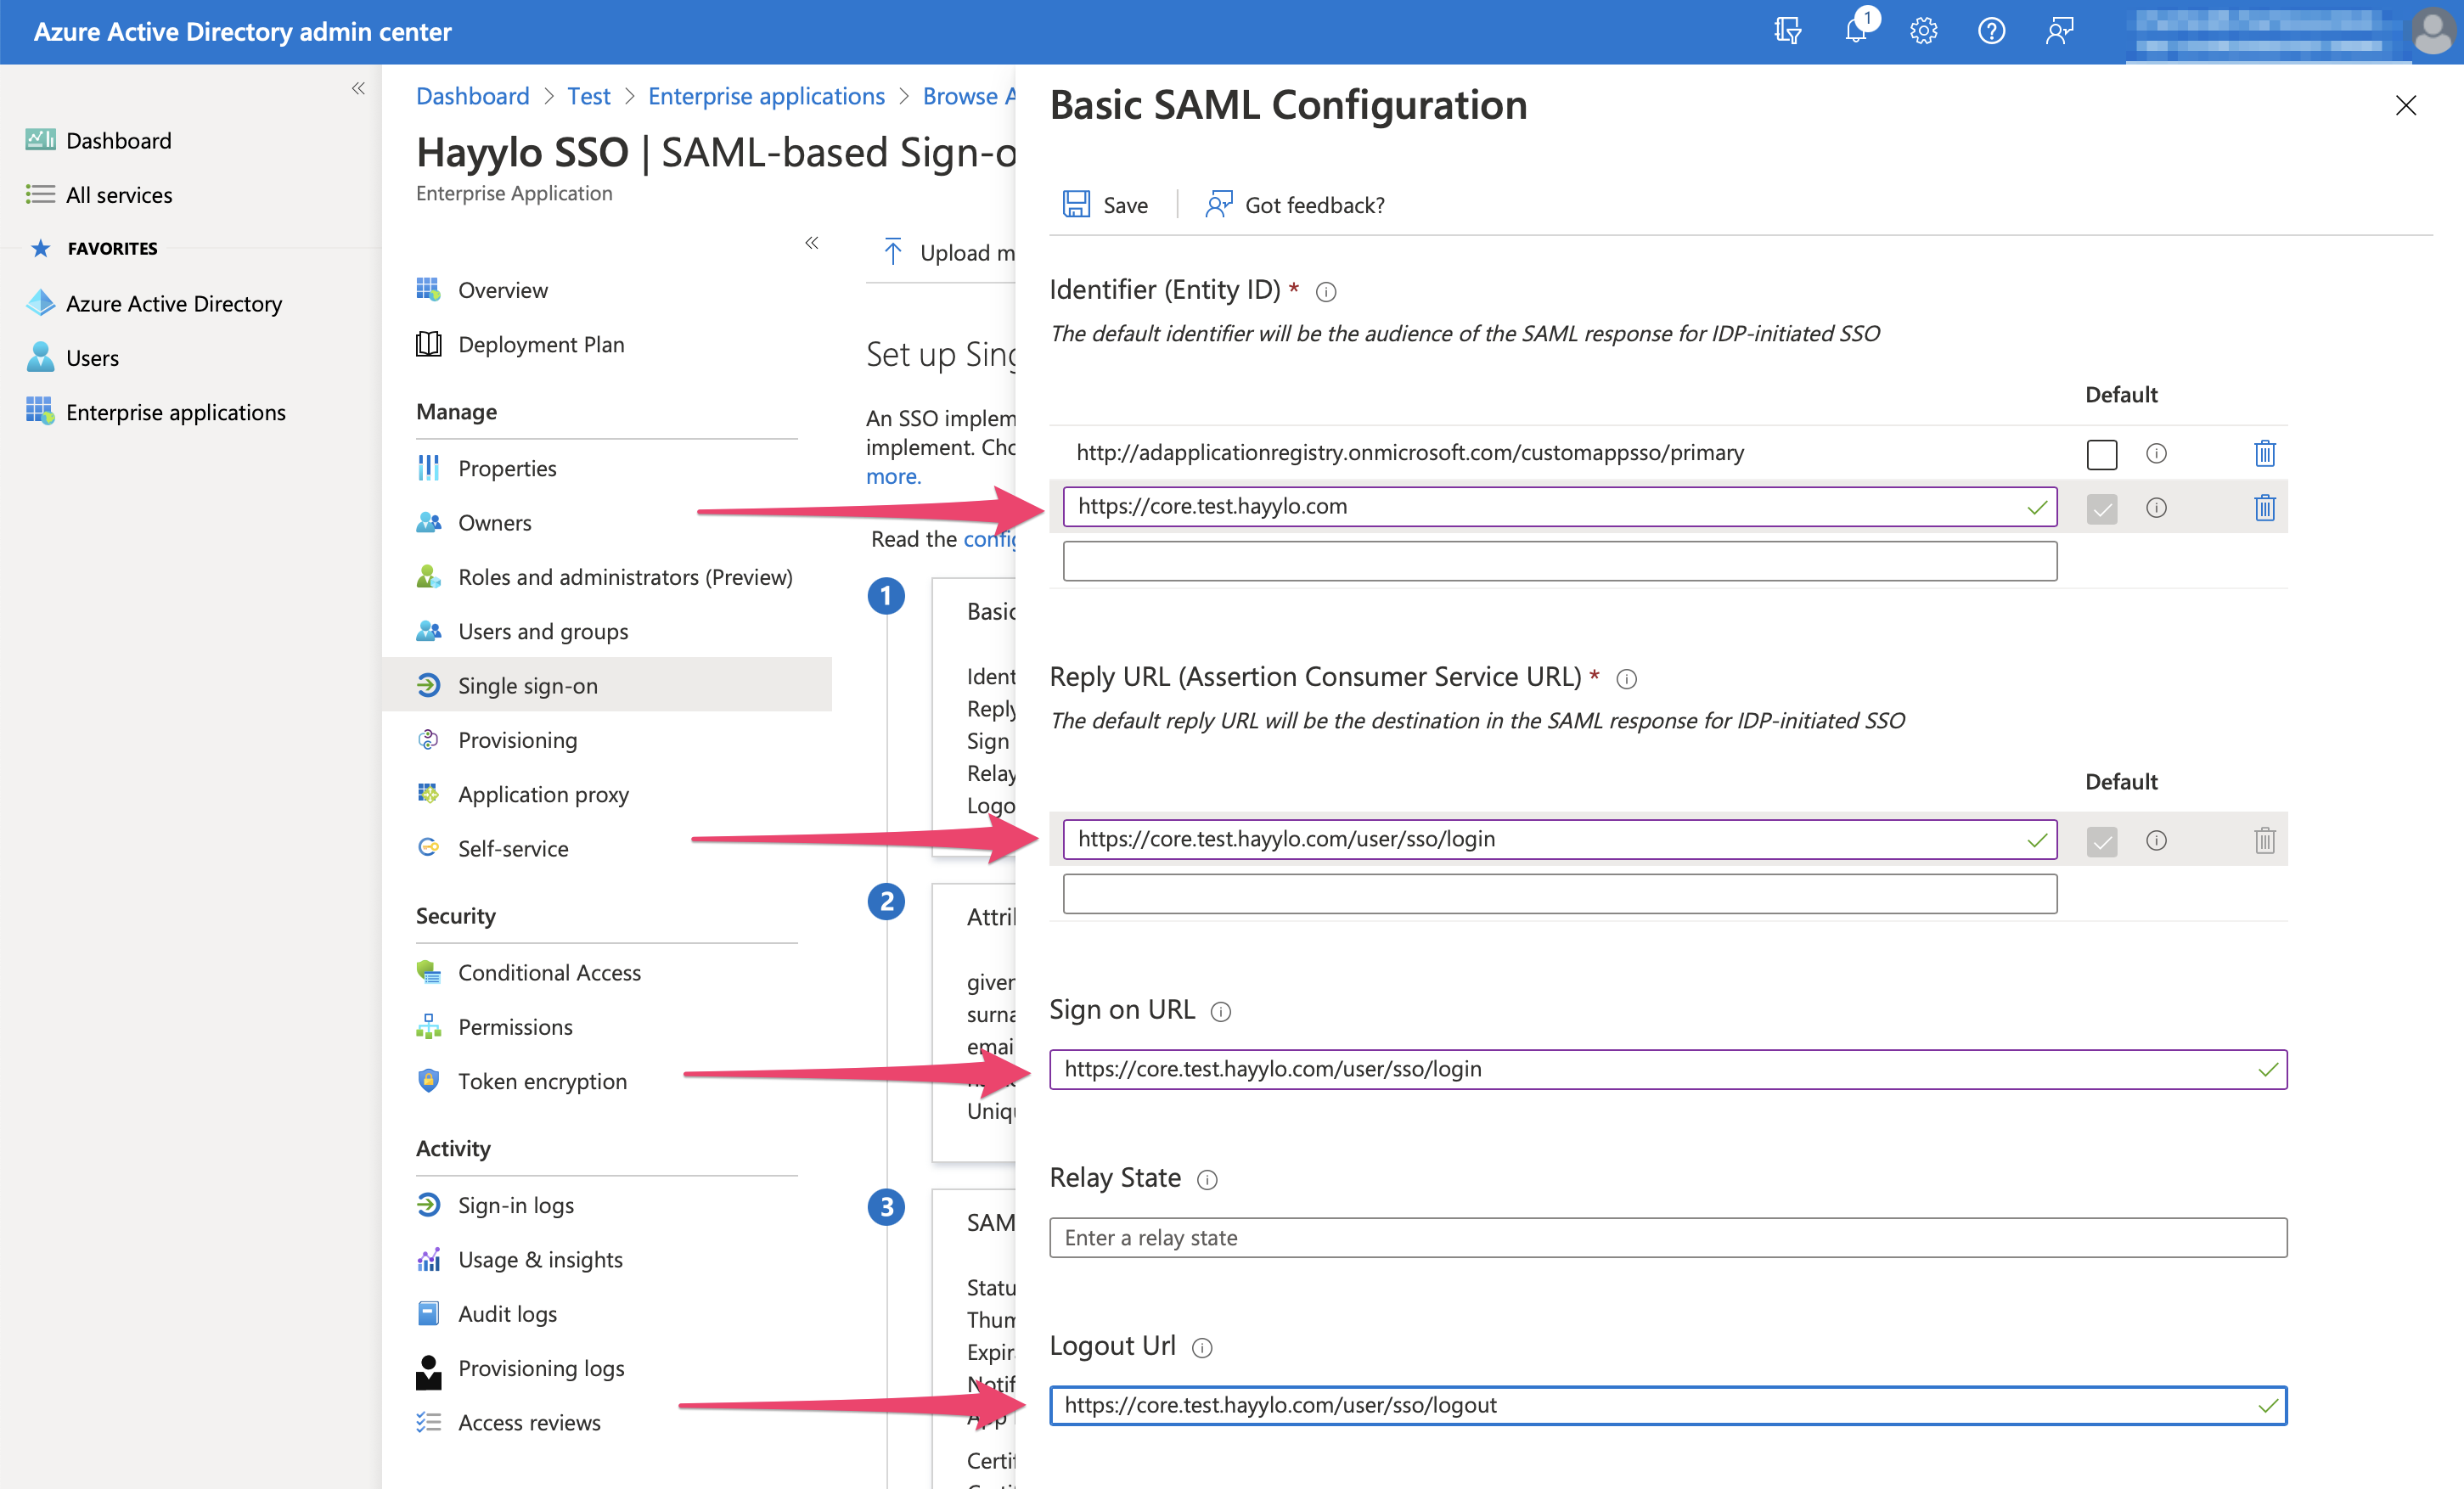Open Cloud Shell/directory filter icon in header
Screen dimensions: 2464x1489
(1787, 31)
